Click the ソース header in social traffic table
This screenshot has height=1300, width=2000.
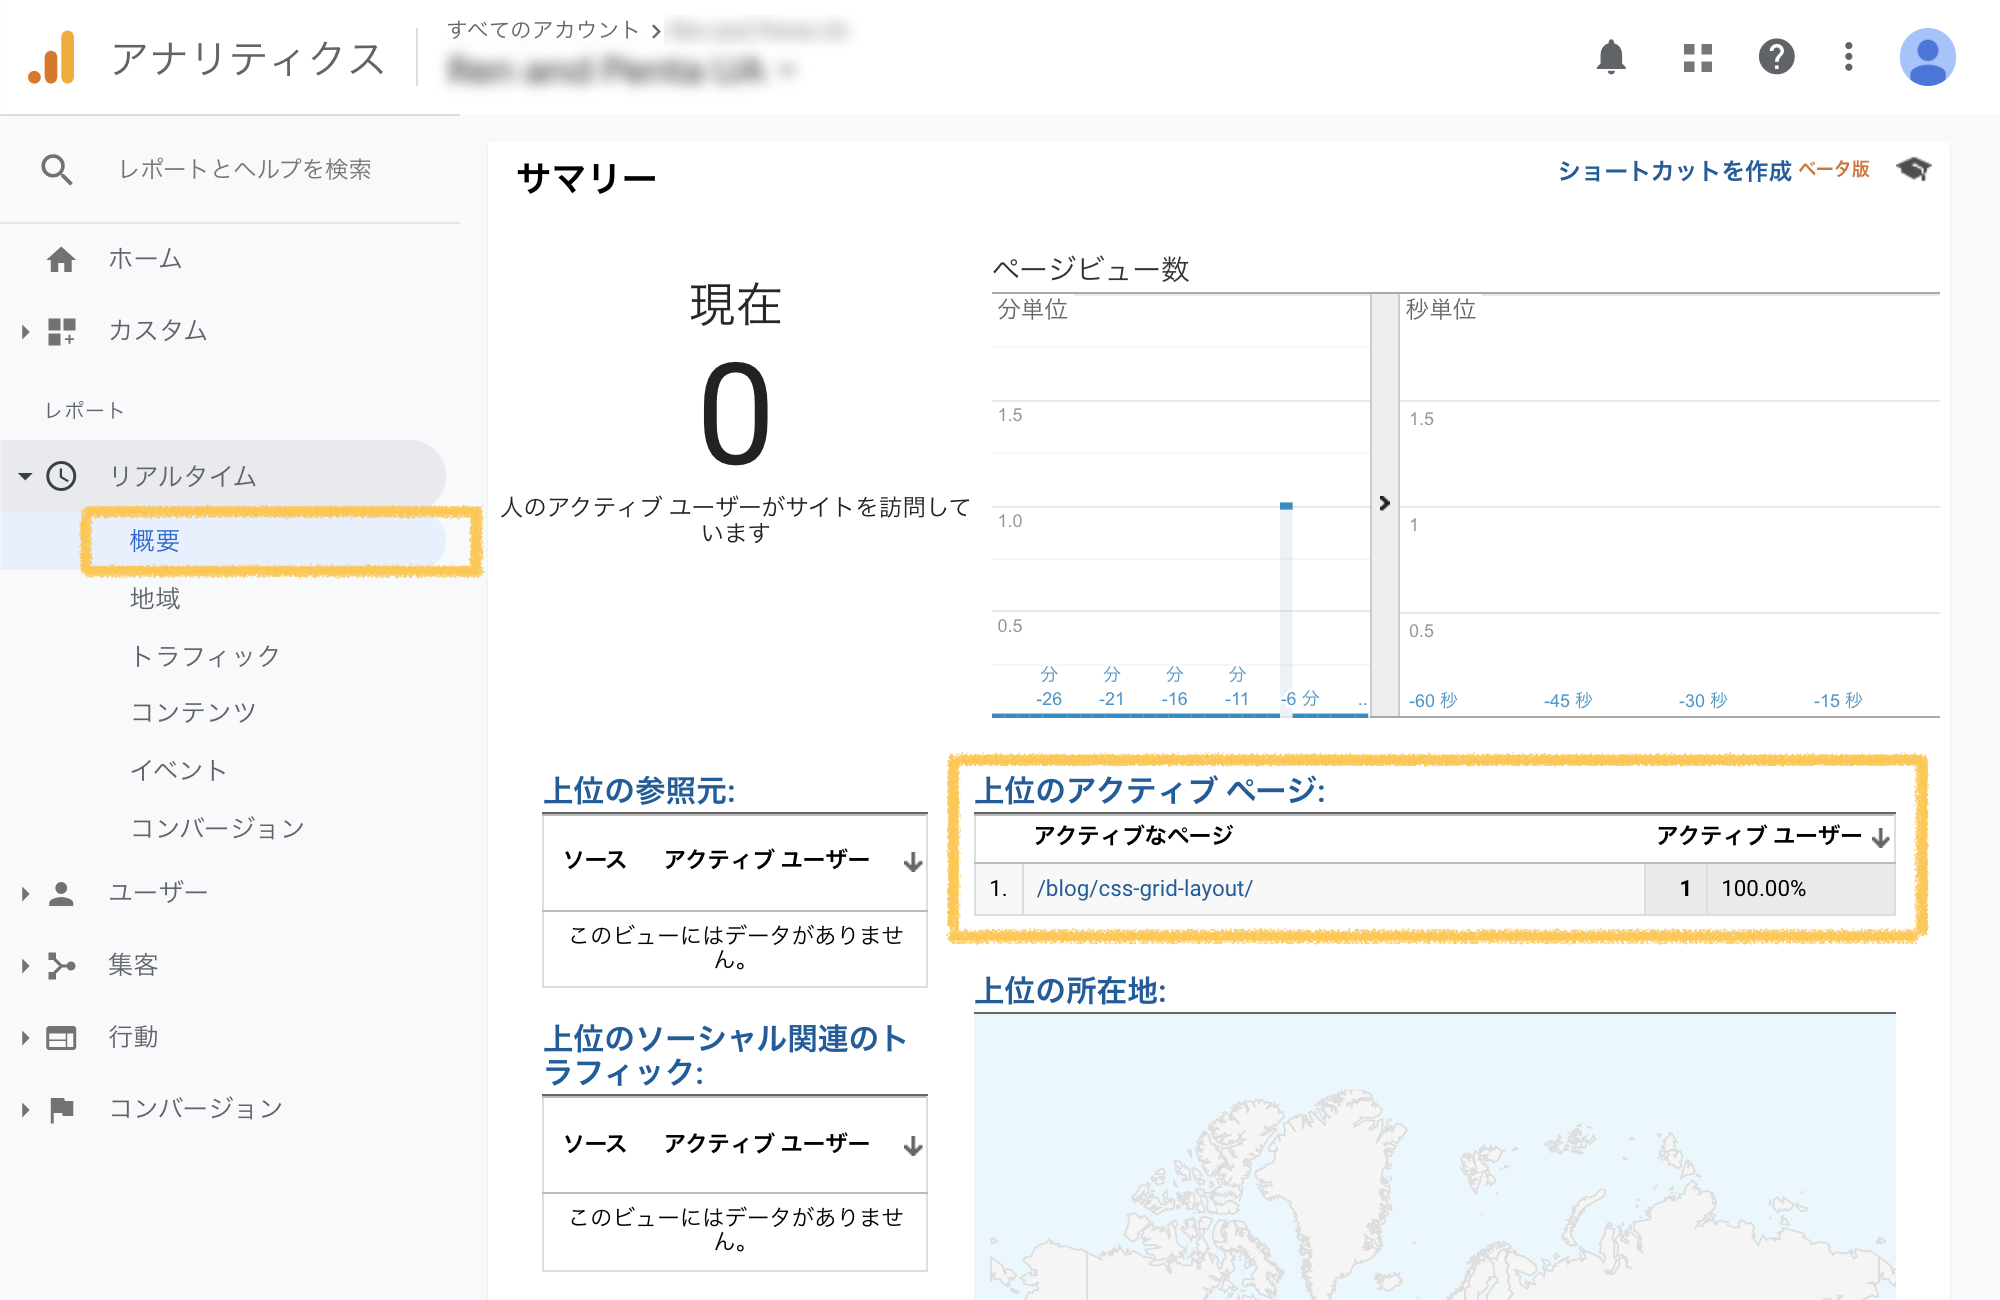coord(595,1143)
